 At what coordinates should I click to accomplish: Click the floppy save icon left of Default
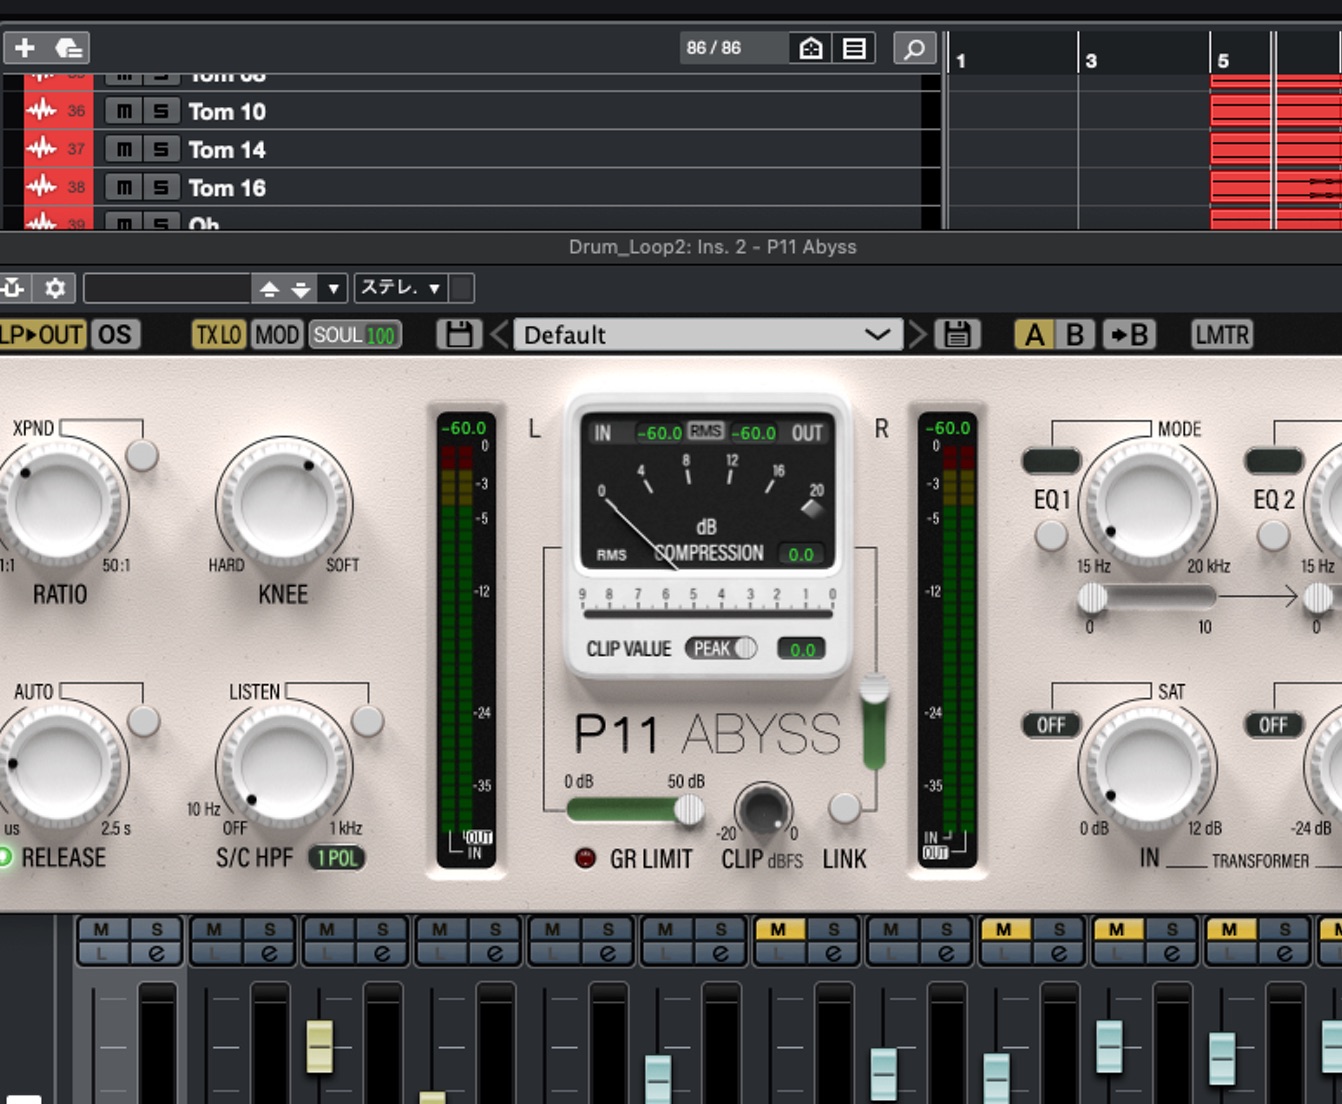tap(459, 334)
